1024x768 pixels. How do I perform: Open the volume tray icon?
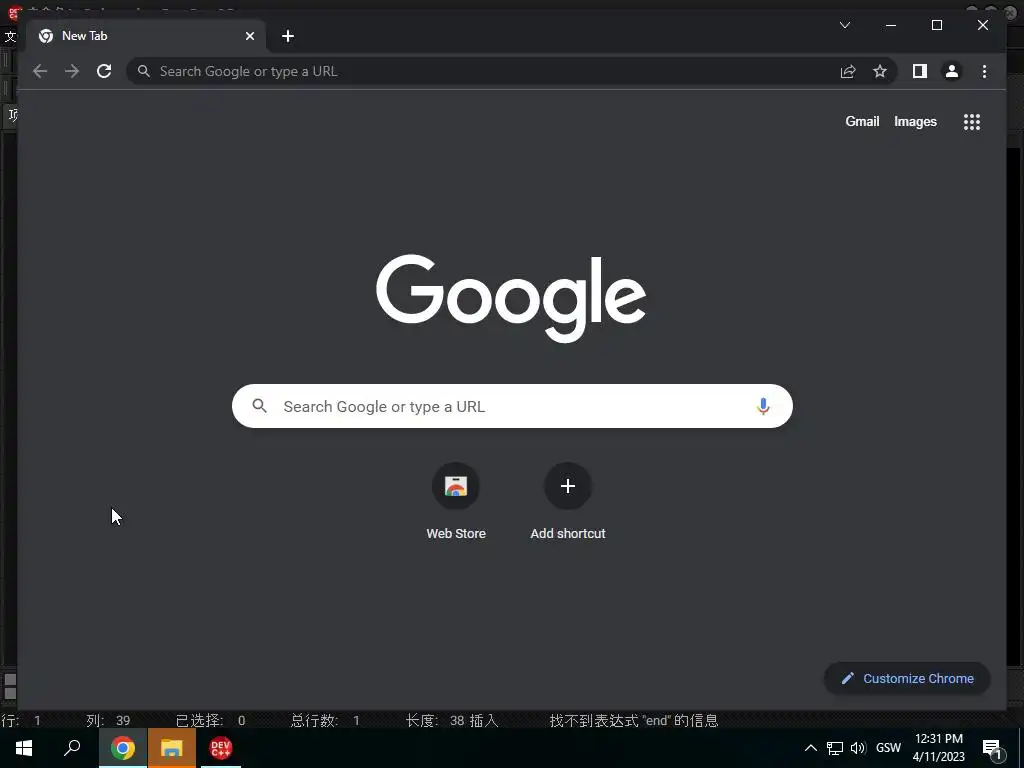pos(858,748)
